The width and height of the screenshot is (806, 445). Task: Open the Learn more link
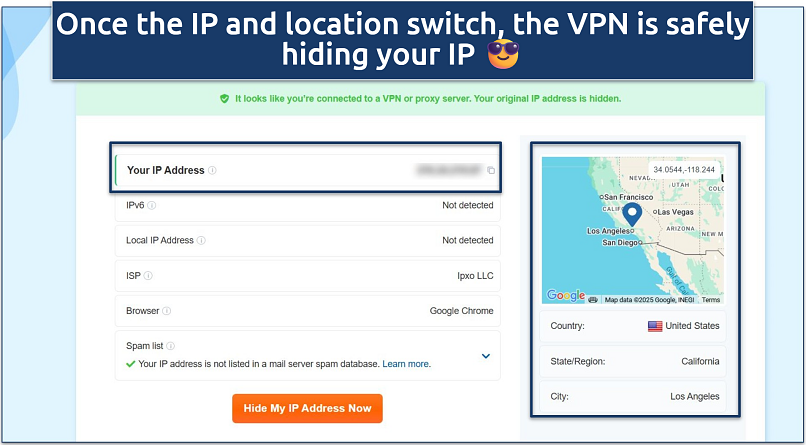[406, 364]
